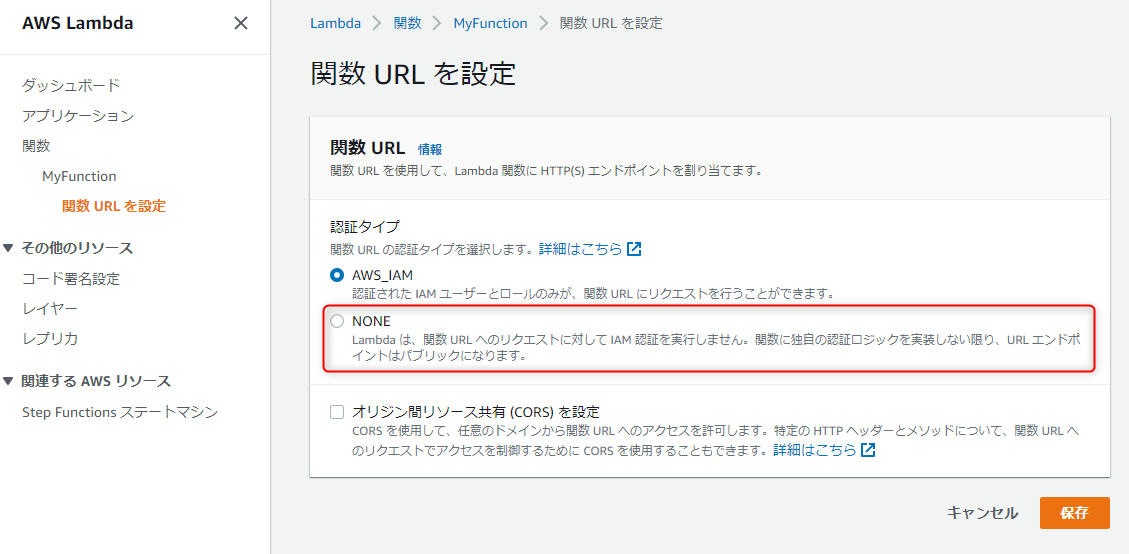Click the オリジン間リソース共有 (CORS) を設定 label

(x=476, y=412)
